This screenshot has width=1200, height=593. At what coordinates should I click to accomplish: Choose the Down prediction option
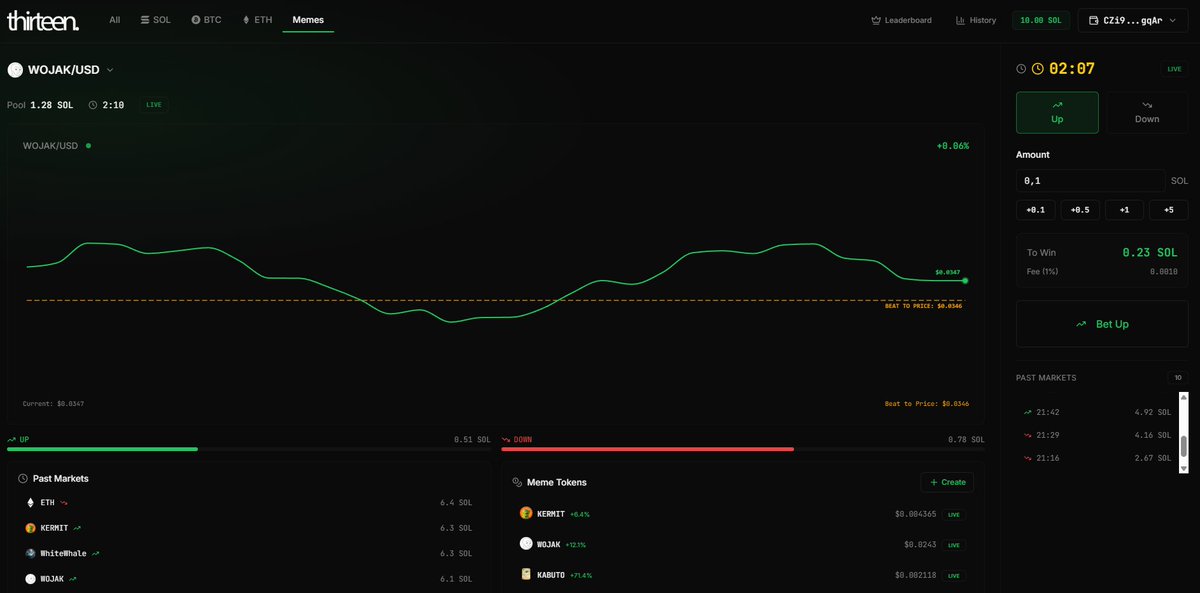click(x=1147, y=112)
